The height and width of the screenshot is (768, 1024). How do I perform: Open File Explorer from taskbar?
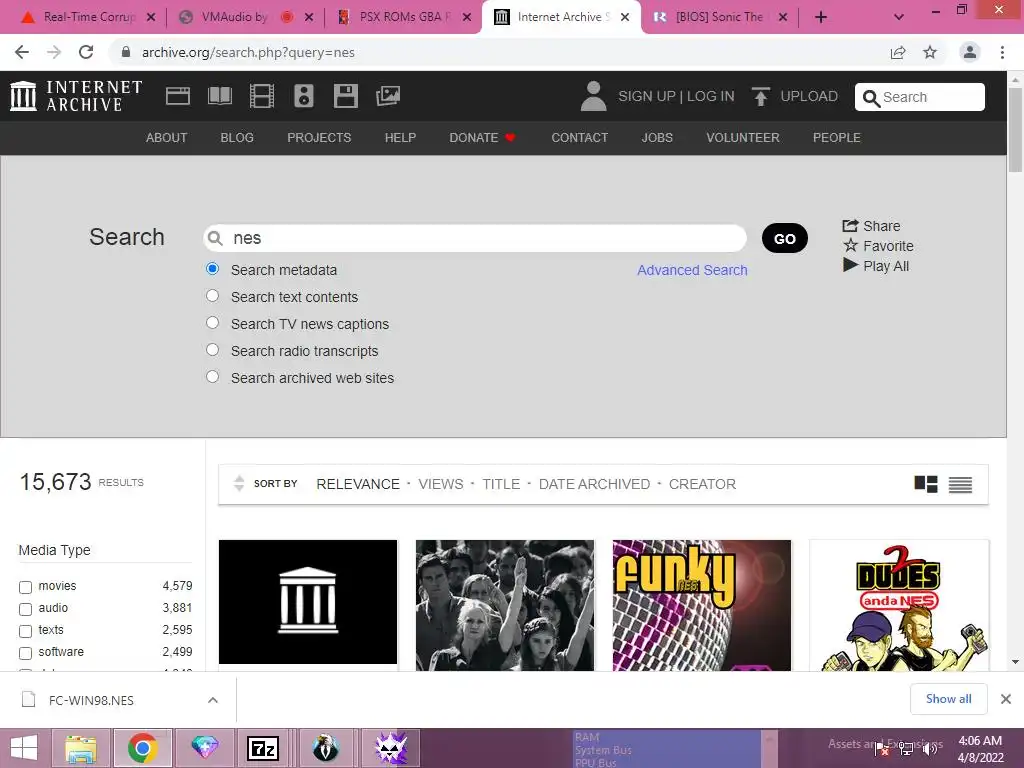tap(81, 748)
